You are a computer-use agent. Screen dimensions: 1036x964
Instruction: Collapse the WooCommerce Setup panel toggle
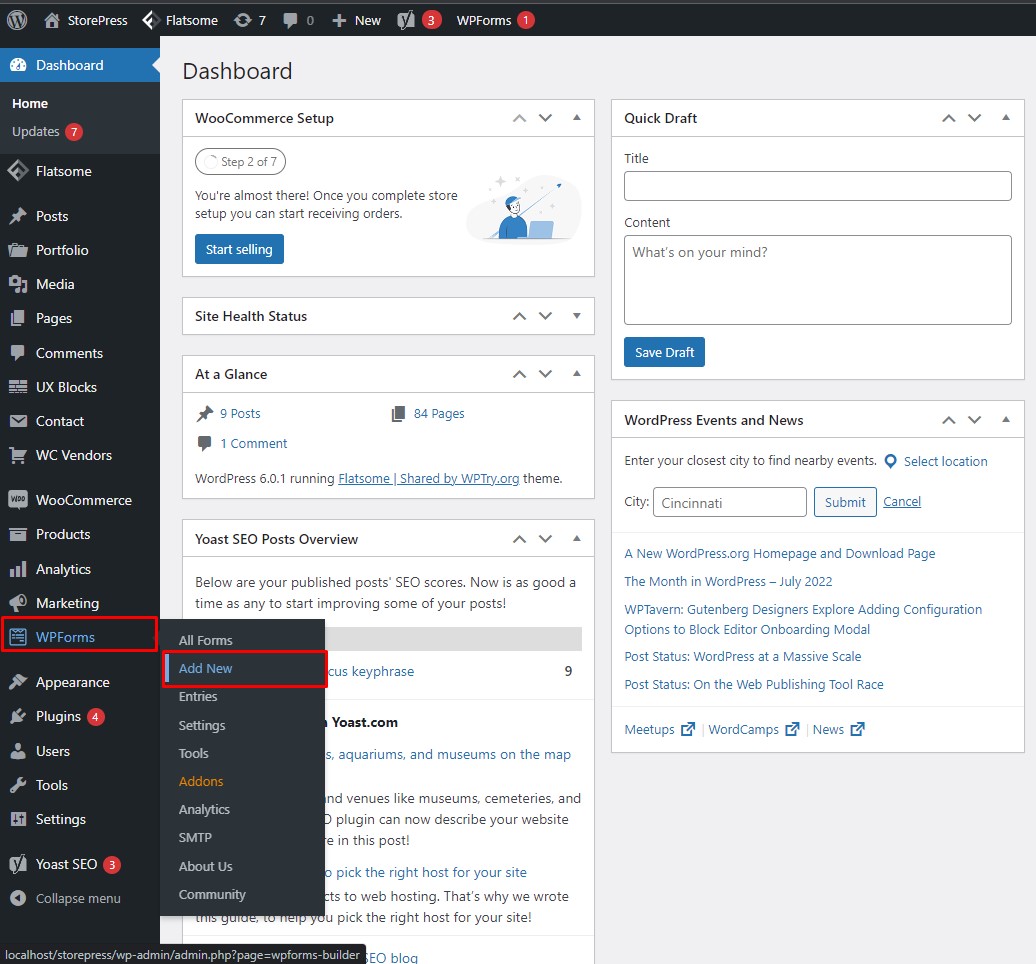point(577,118)
